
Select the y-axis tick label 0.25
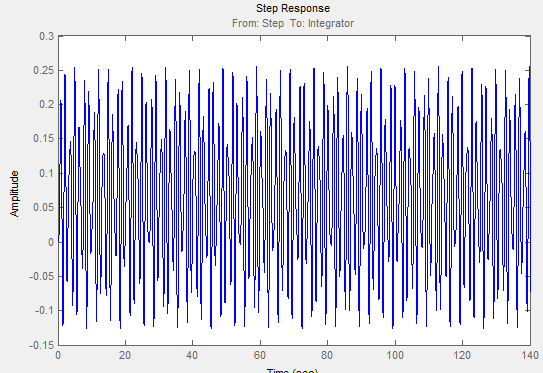coord(44,70)
